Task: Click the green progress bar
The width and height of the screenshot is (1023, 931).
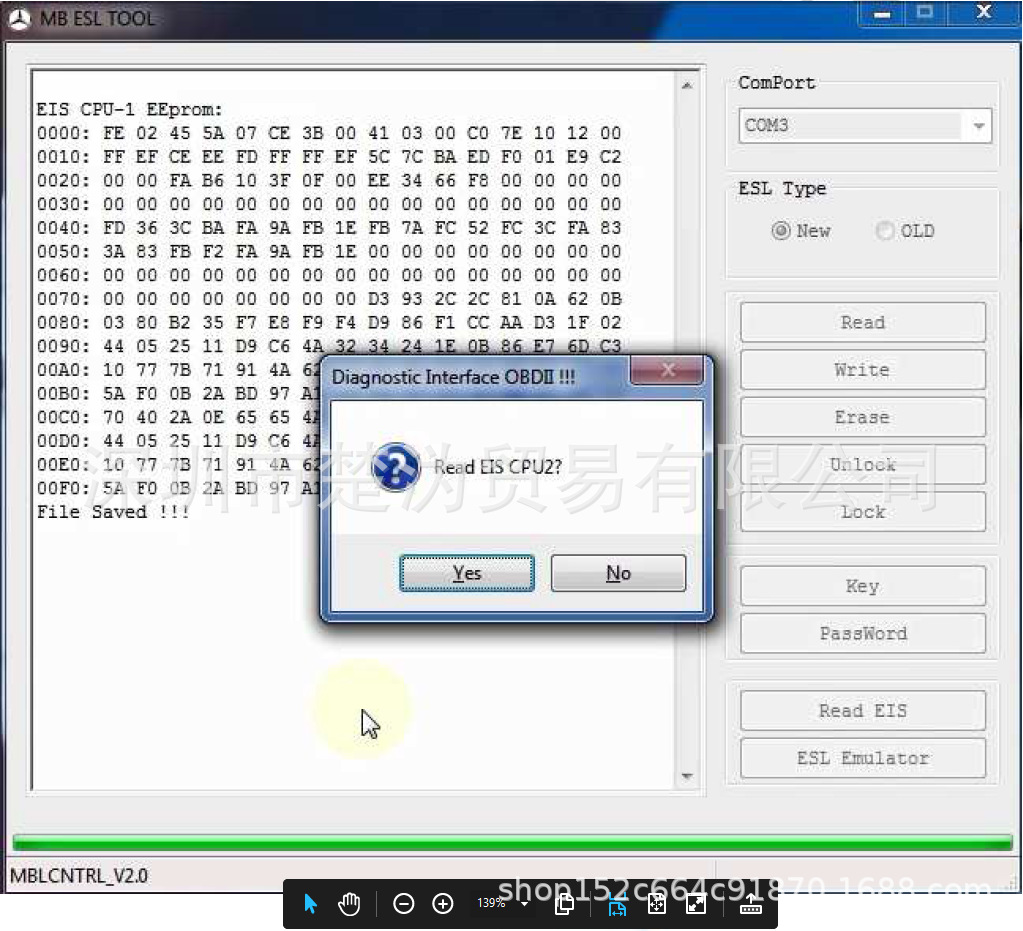Action: [x=512, y=842]
